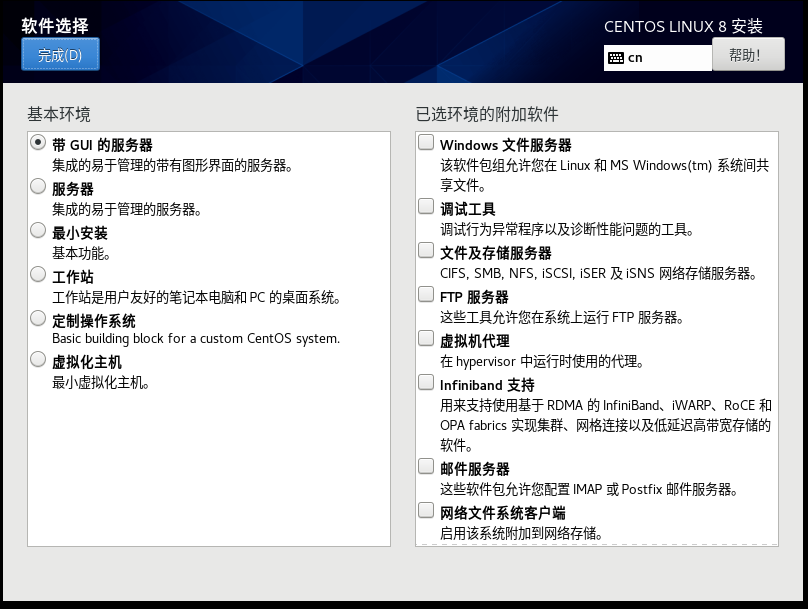
Task: Click the description 最小虚拟化主机。
Action: [x=101, y=382]
